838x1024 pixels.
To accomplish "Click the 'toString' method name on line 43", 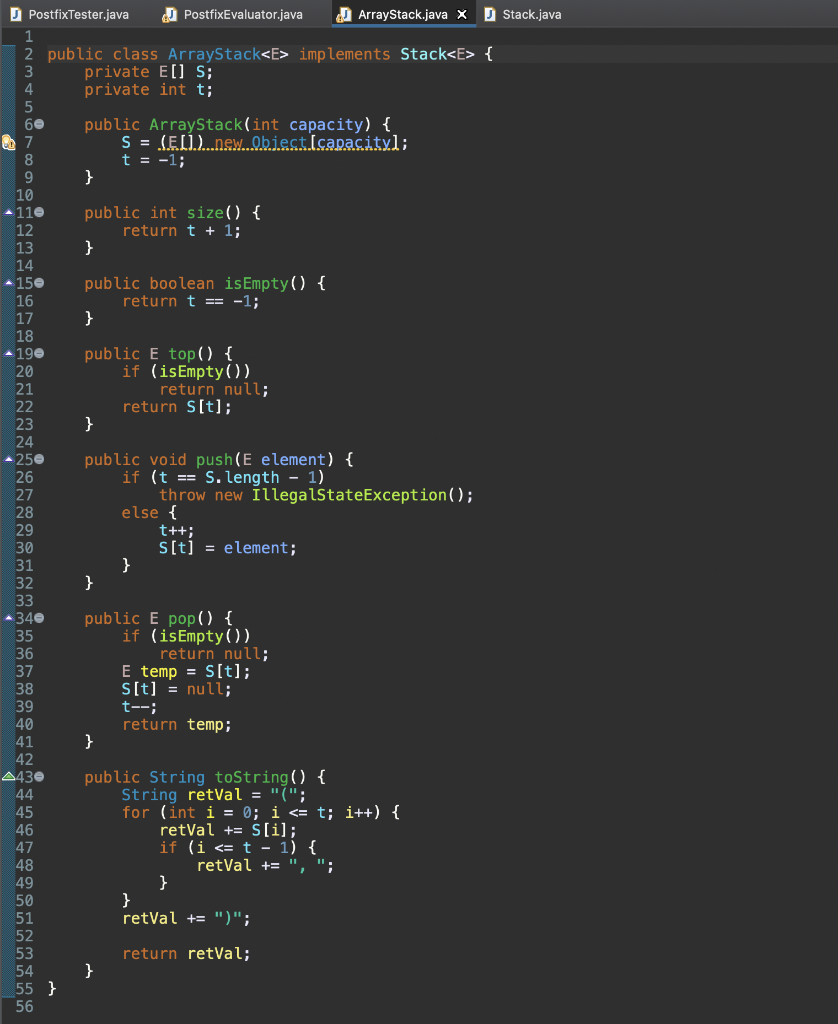I will pos(251,777).
